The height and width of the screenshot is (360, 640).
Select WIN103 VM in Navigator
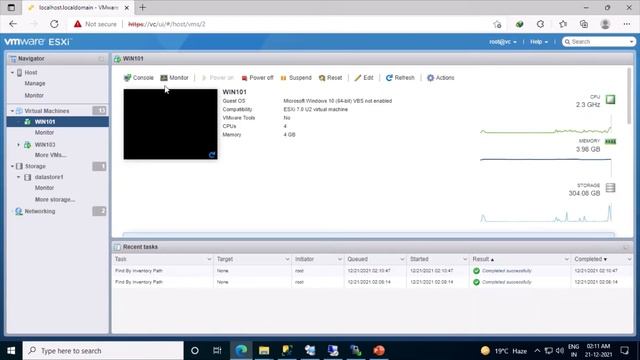[x=45, y=144]
